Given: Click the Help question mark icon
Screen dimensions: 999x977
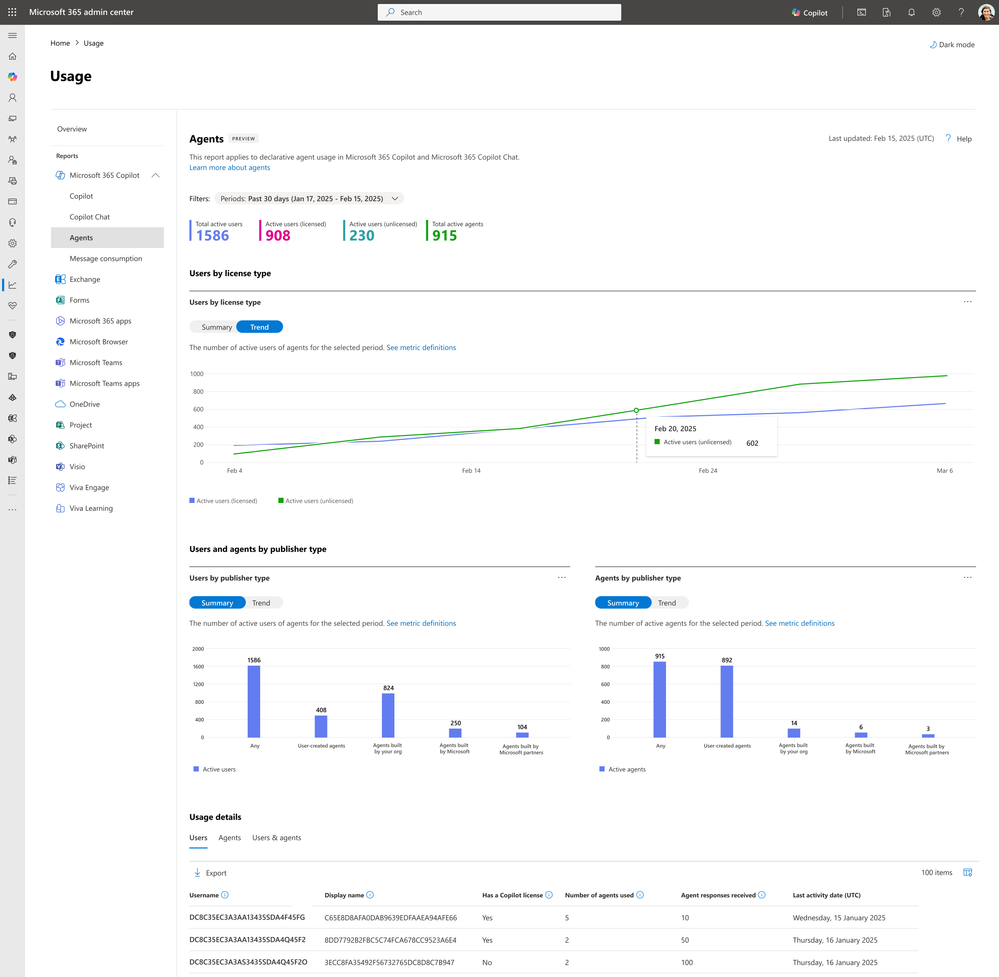Looking at the screenshot, I should (948, 139).
